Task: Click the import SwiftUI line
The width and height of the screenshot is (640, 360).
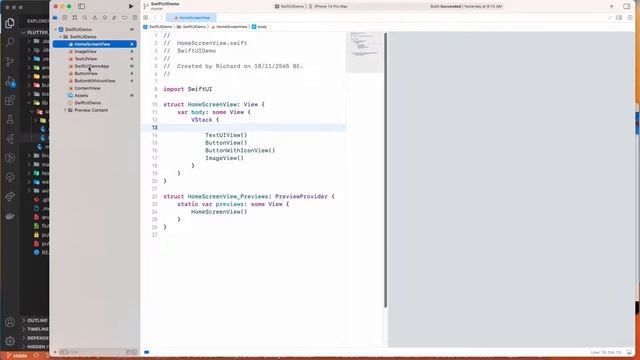Action: 187,89
